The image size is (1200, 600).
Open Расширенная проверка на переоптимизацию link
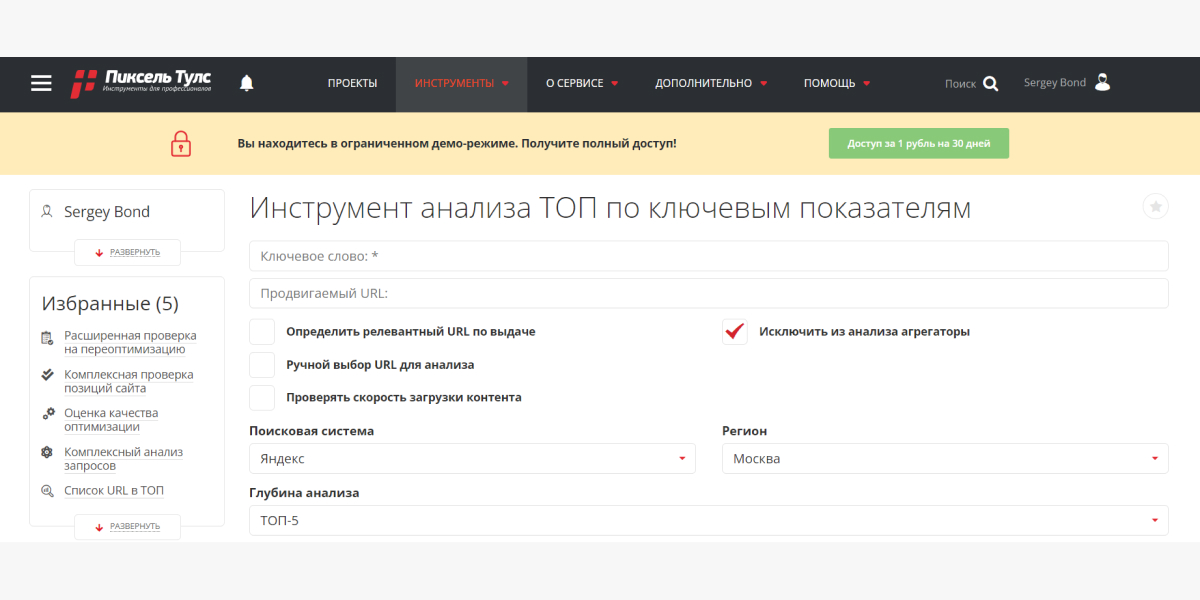tap(130, 342)
